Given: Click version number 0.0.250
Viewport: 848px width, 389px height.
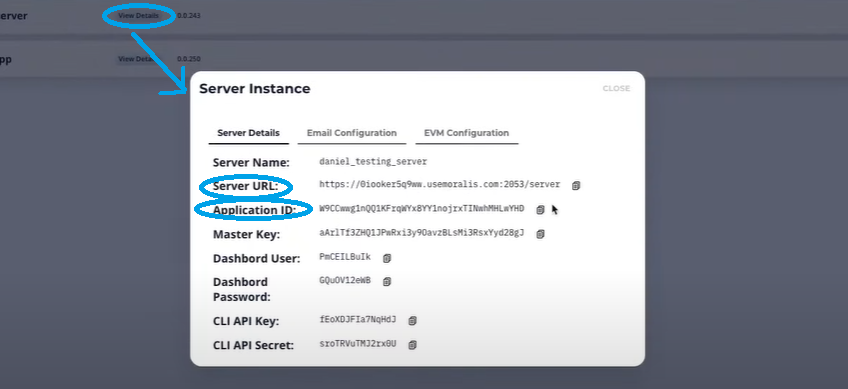Looking at the screenshot, I should [189, 59].
